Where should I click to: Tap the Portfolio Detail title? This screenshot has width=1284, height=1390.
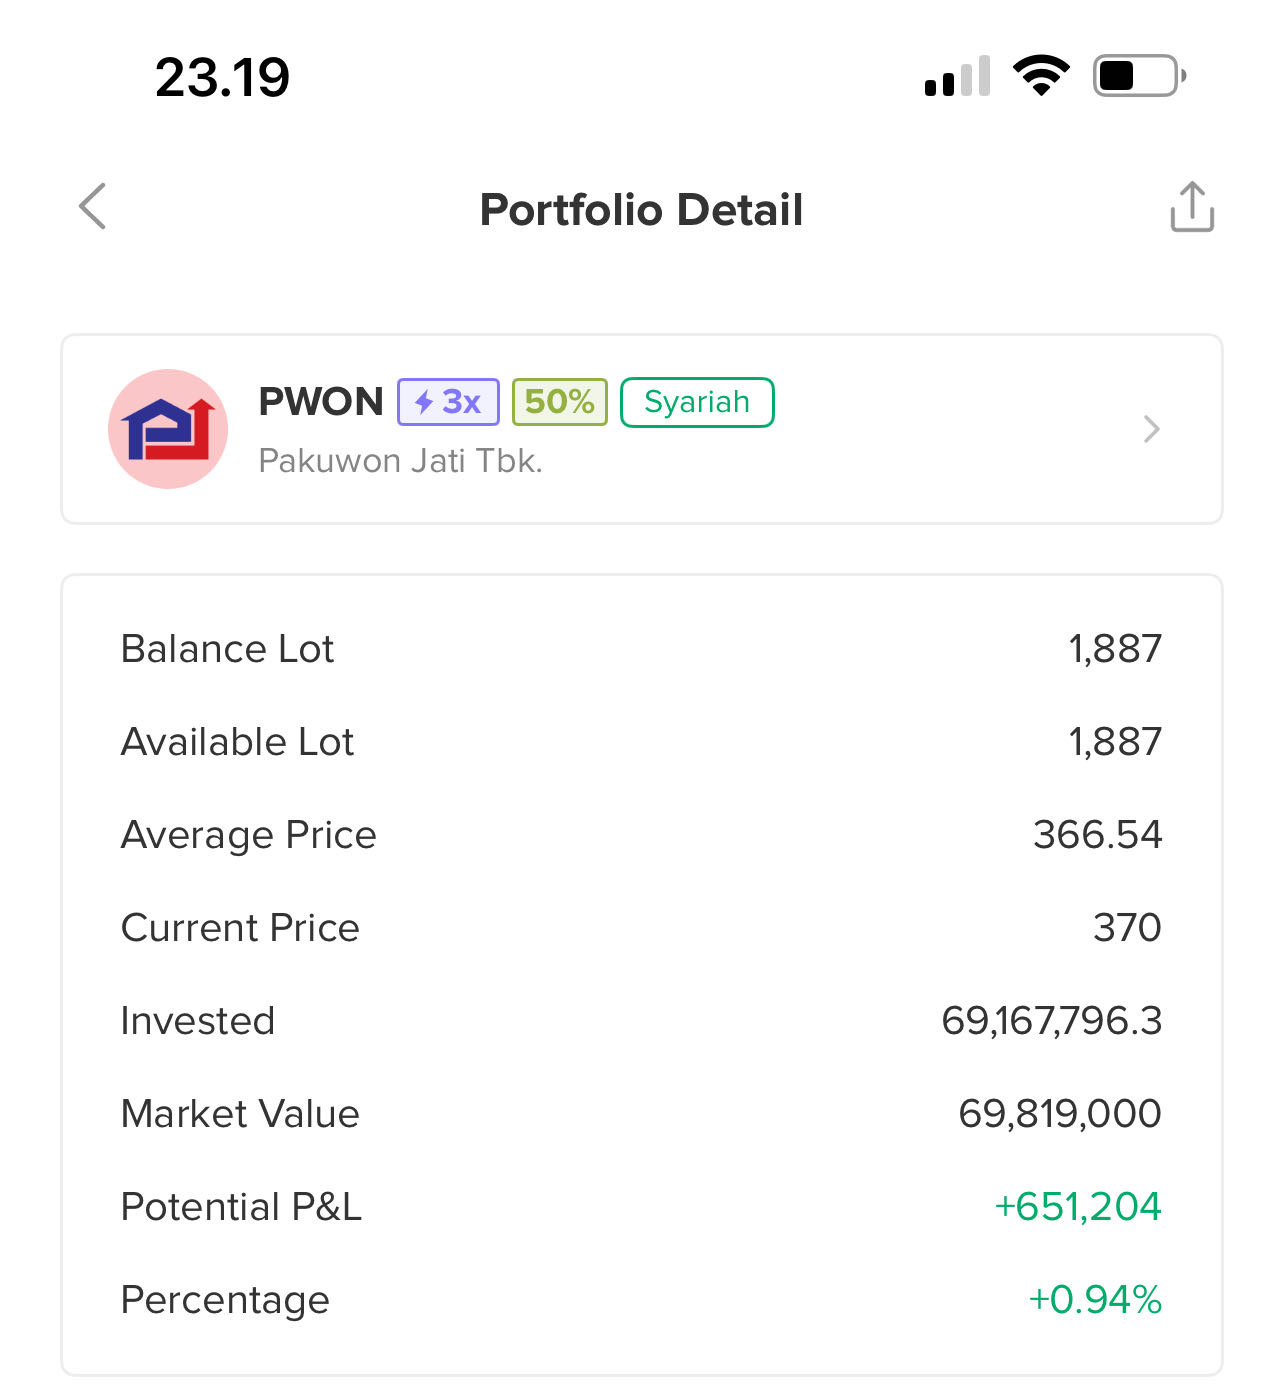[641, 210]
